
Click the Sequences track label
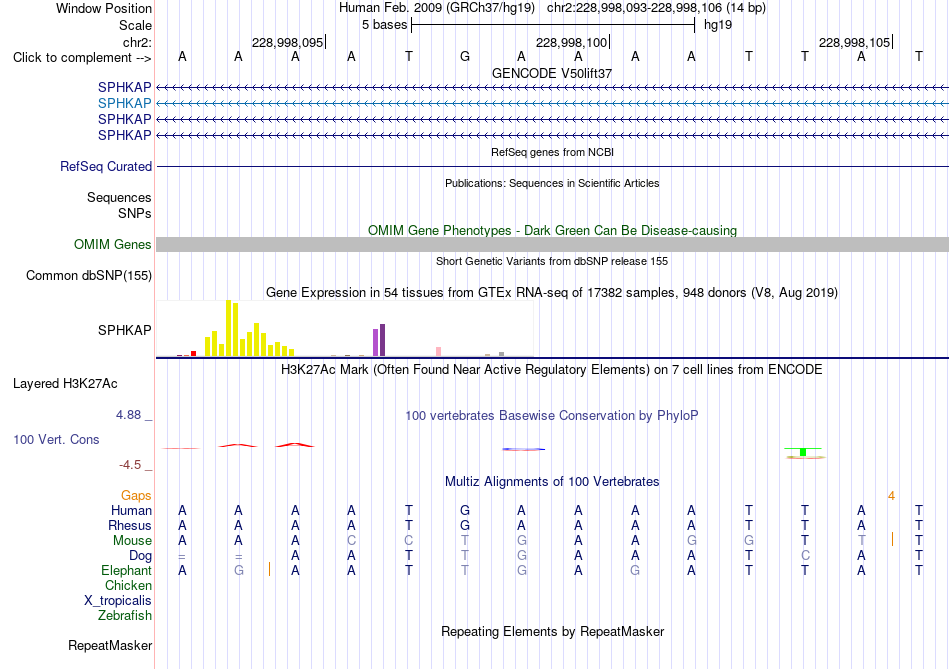pos(119,198)
